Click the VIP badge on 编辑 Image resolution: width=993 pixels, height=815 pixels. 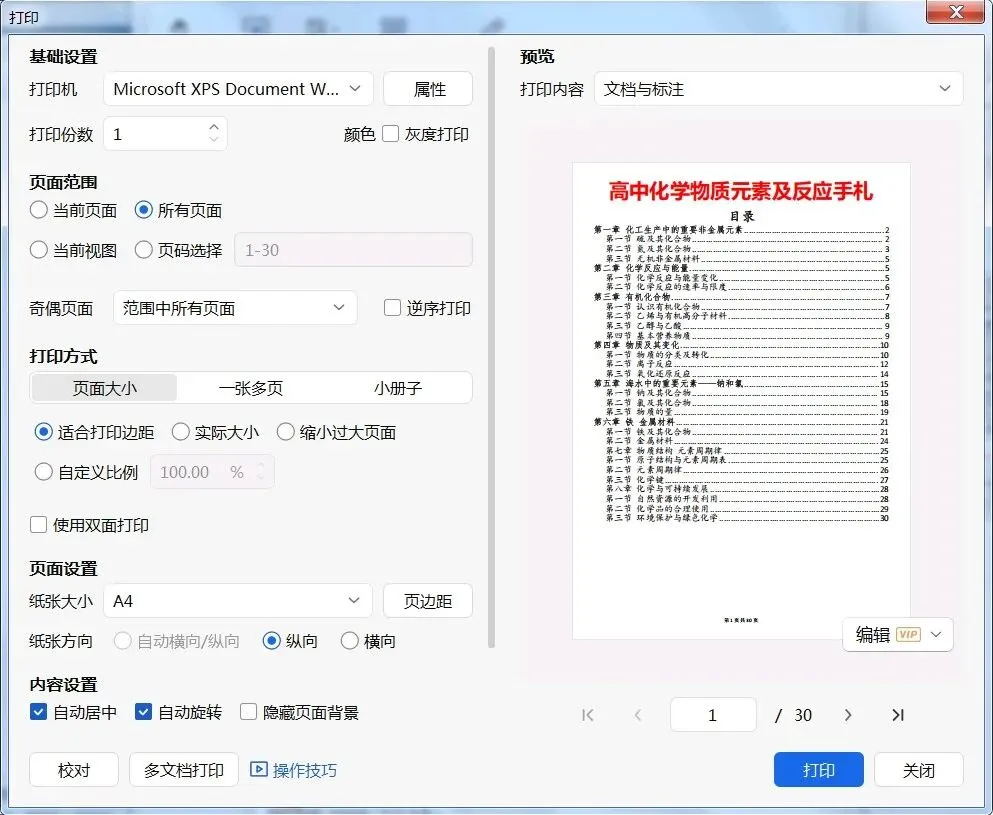tap(908, 635)
